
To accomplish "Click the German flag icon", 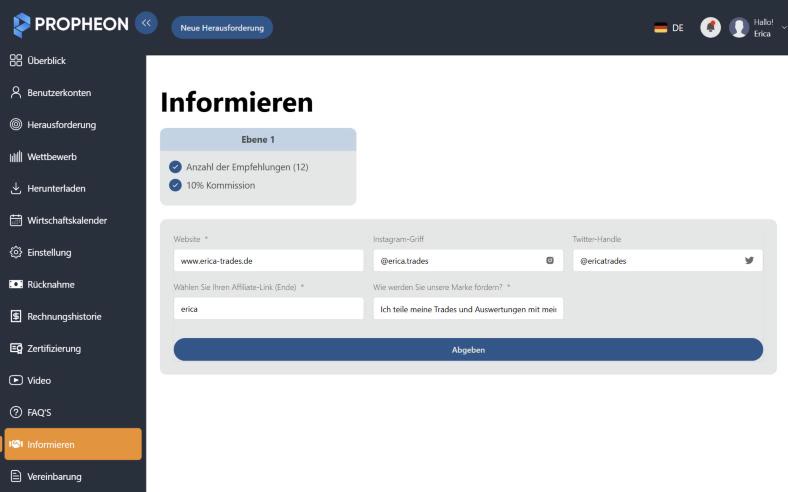I will click(660, 28).
